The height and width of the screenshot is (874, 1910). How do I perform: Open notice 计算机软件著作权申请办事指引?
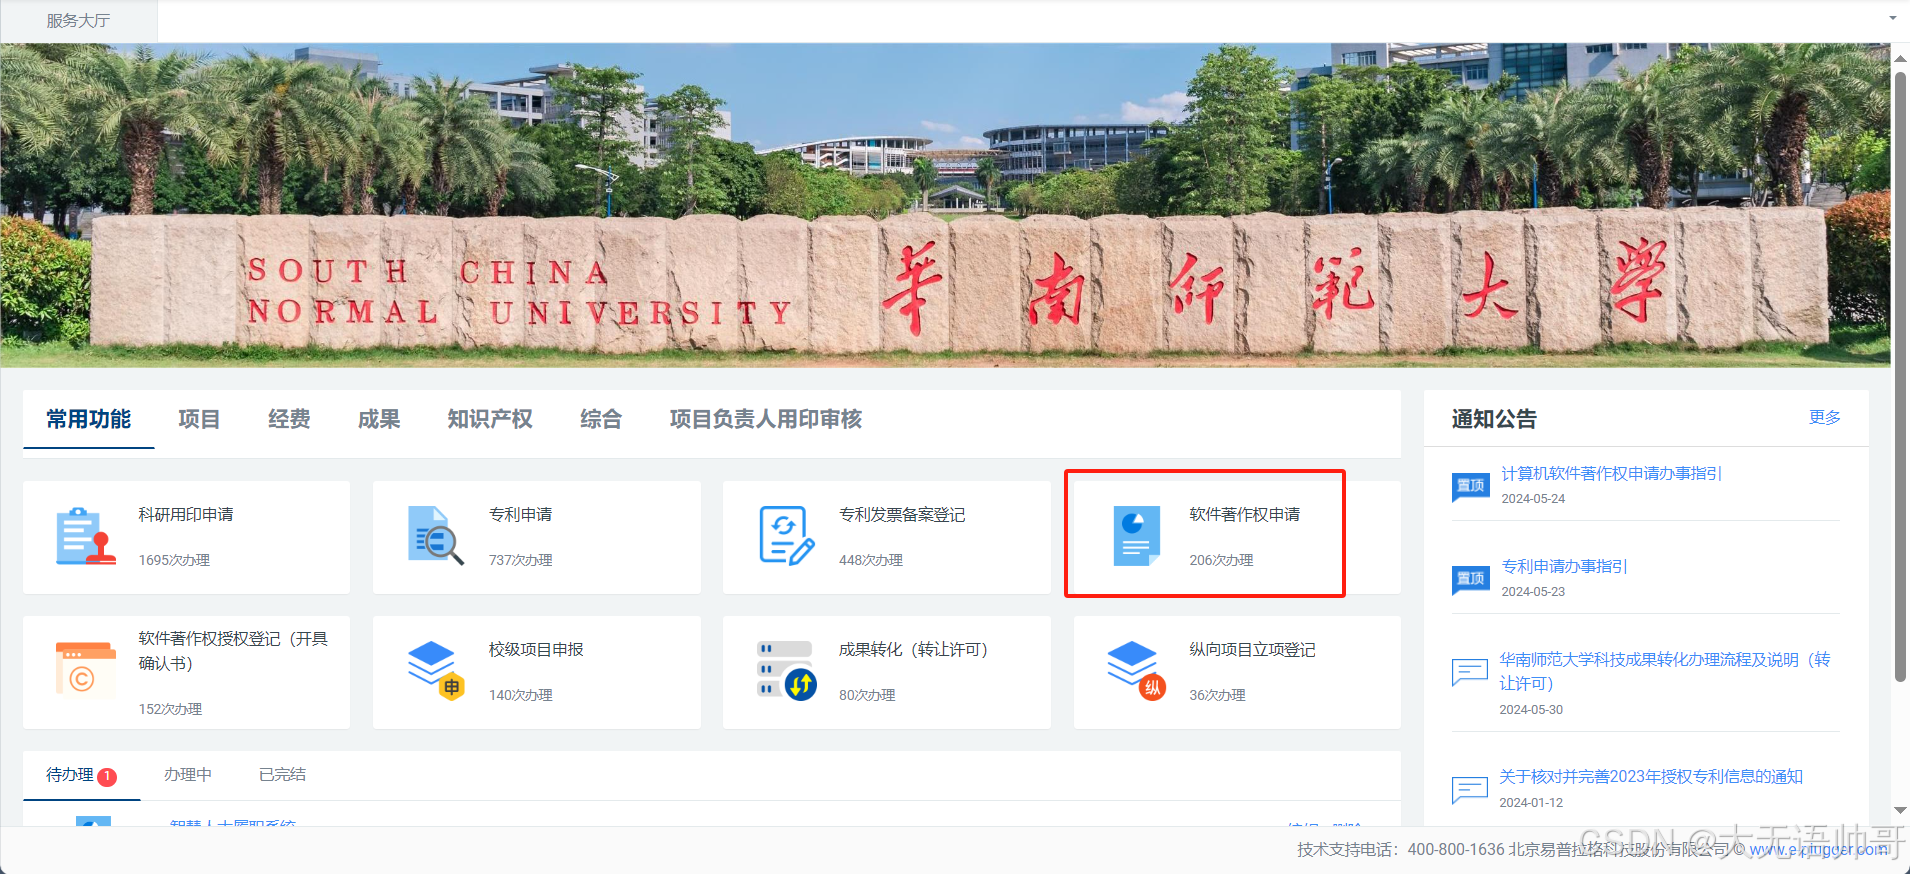pos(1612,473)
